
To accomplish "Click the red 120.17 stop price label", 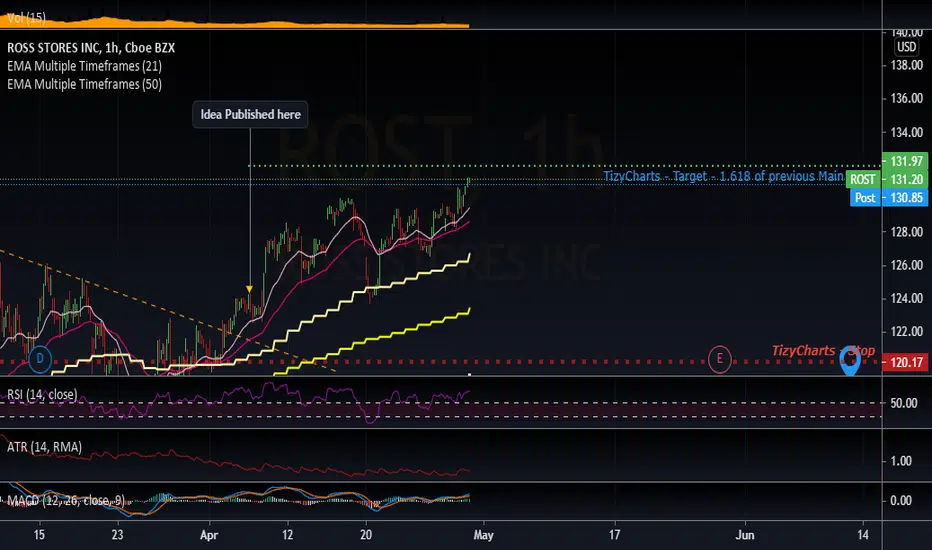I will coord(904,362).
